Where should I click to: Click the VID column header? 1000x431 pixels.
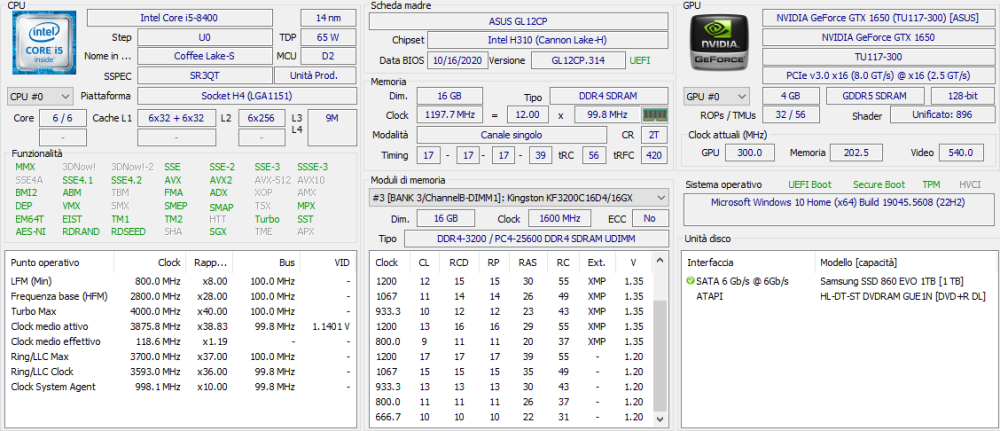point(327,262)
